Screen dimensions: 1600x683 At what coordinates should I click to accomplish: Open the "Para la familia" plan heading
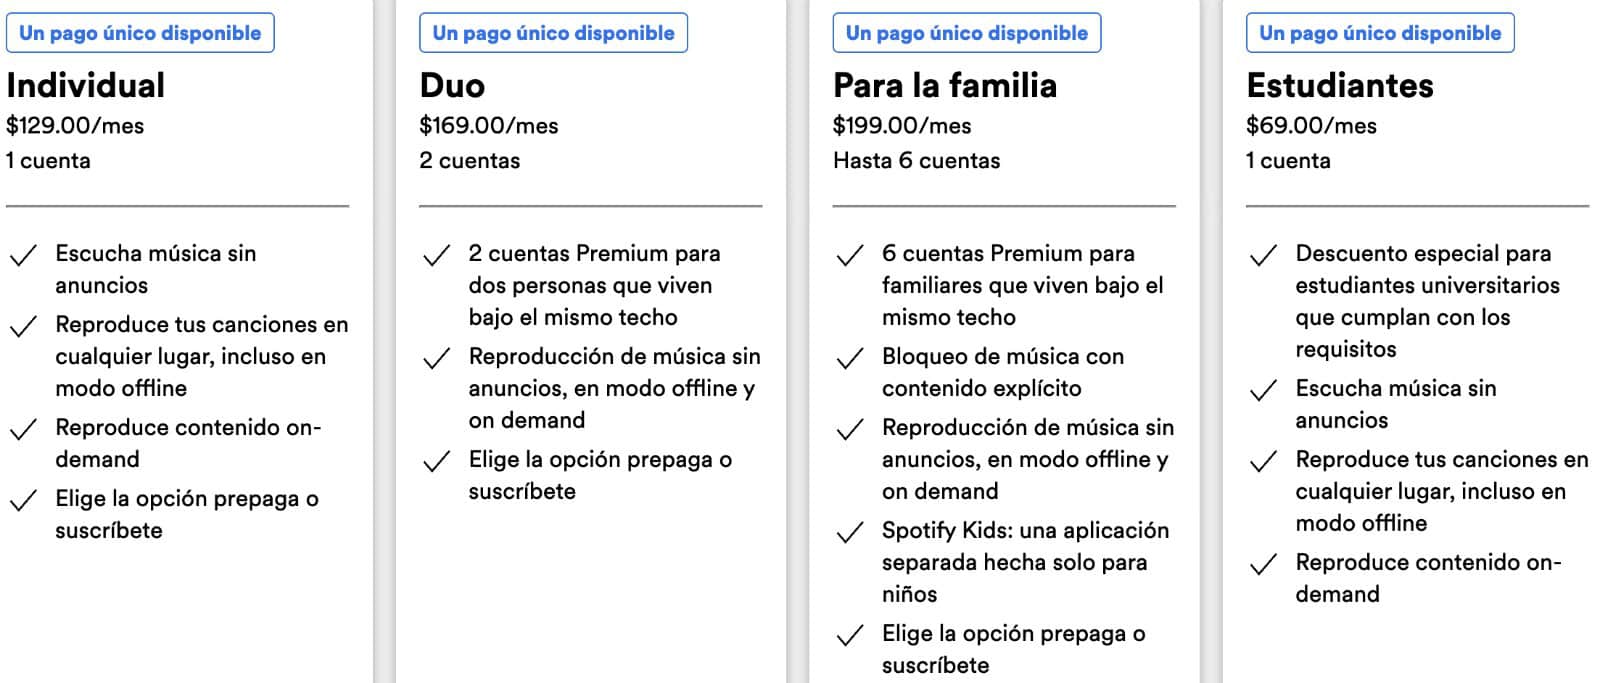click(x=944, y=86)
